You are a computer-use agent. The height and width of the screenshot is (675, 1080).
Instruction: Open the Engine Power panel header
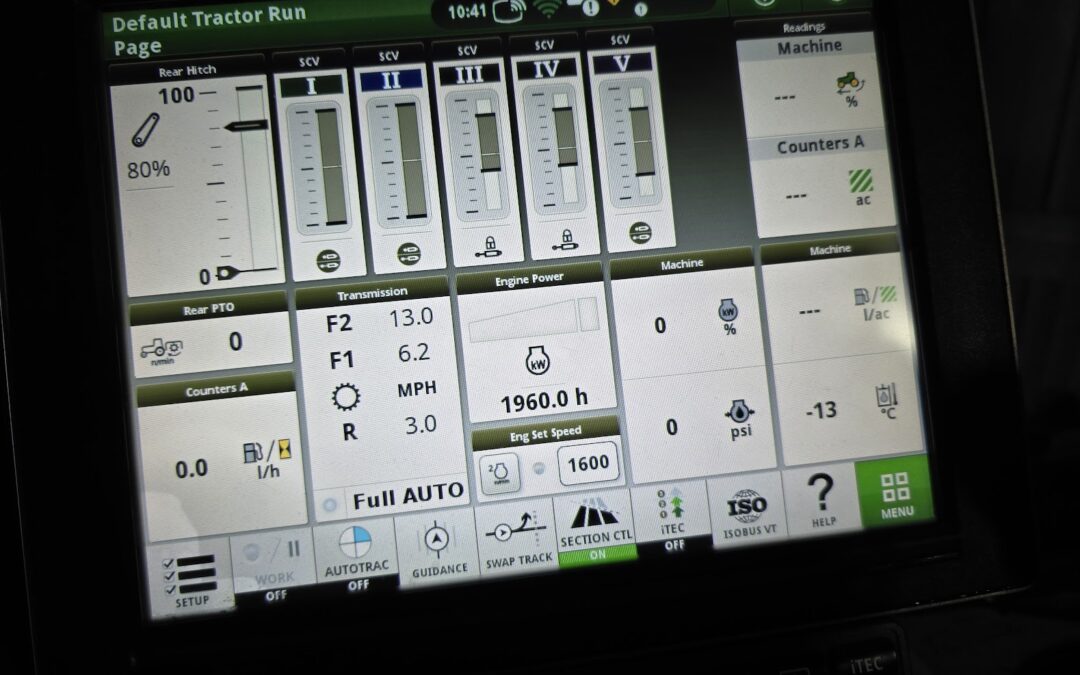[529, 279]
